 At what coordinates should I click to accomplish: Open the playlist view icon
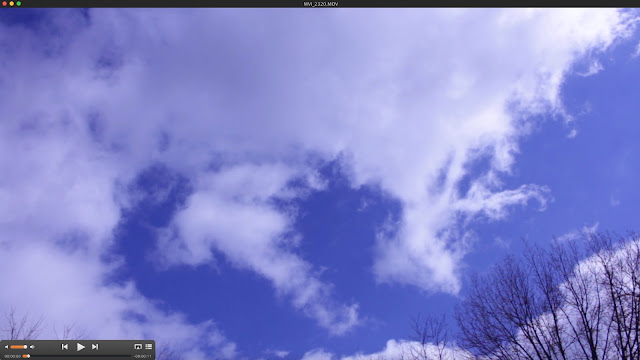[149, 347]
